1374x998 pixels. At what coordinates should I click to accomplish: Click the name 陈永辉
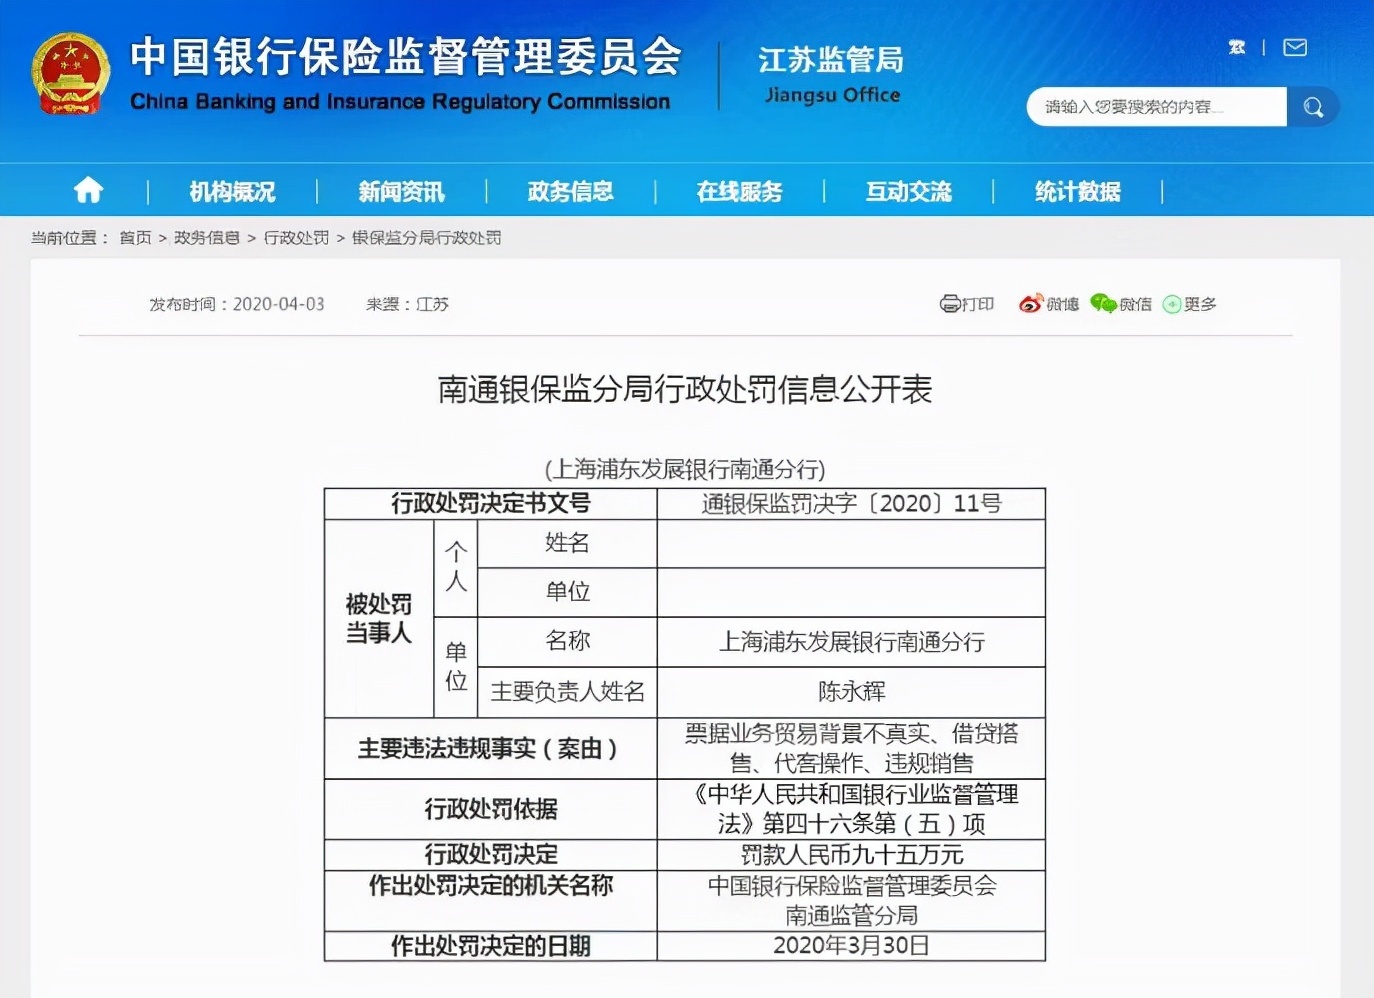tap(851, 692)
